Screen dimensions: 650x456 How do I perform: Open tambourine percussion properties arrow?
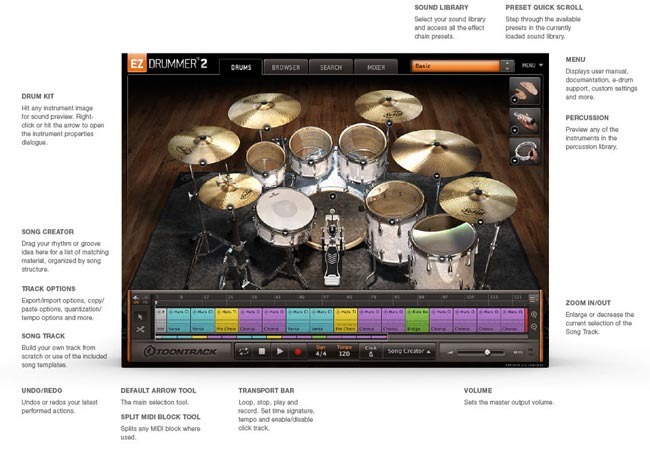click(514, 161)
